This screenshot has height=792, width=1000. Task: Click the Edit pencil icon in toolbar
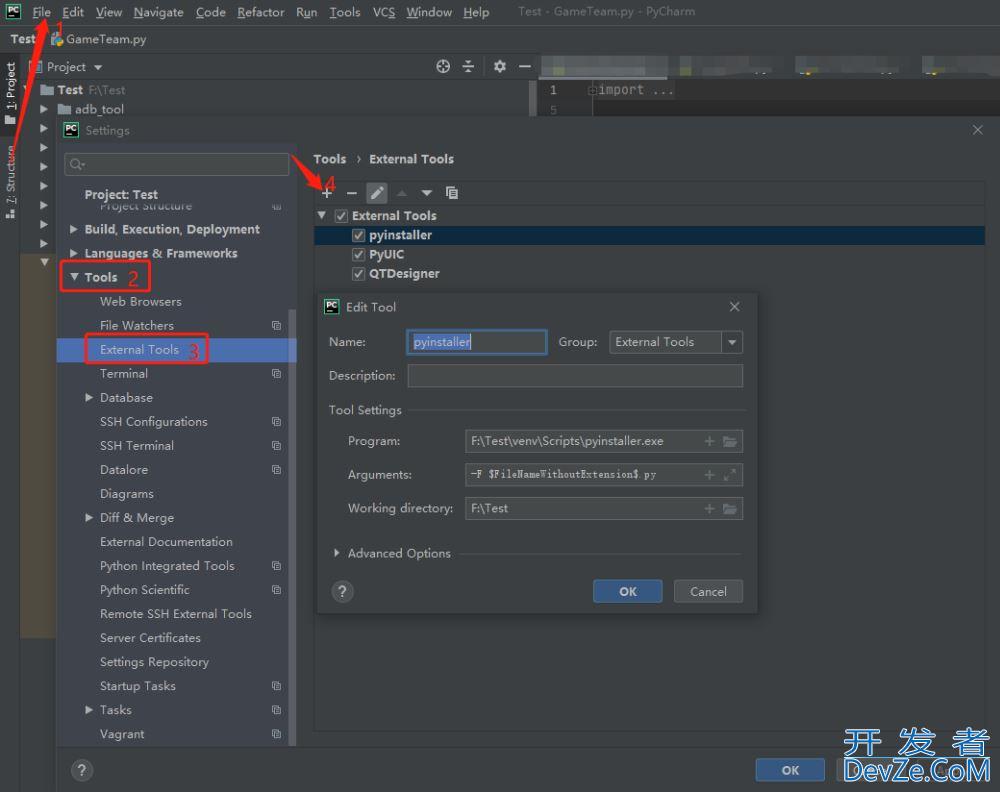tap(377, 193)
